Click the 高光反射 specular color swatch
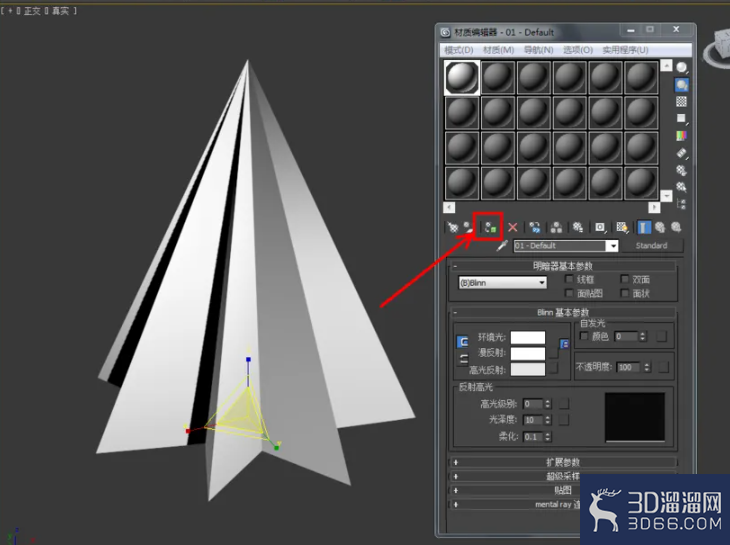730x545 pixels. [528, 370]
